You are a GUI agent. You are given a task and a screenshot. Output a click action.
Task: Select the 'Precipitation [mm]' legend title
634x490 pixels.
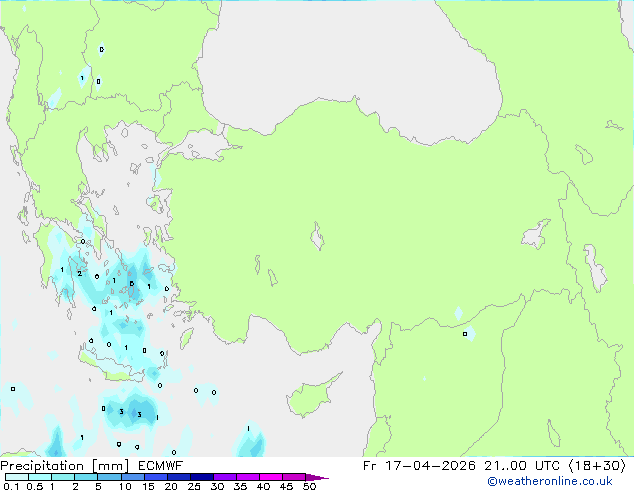(x=65, y=466)
